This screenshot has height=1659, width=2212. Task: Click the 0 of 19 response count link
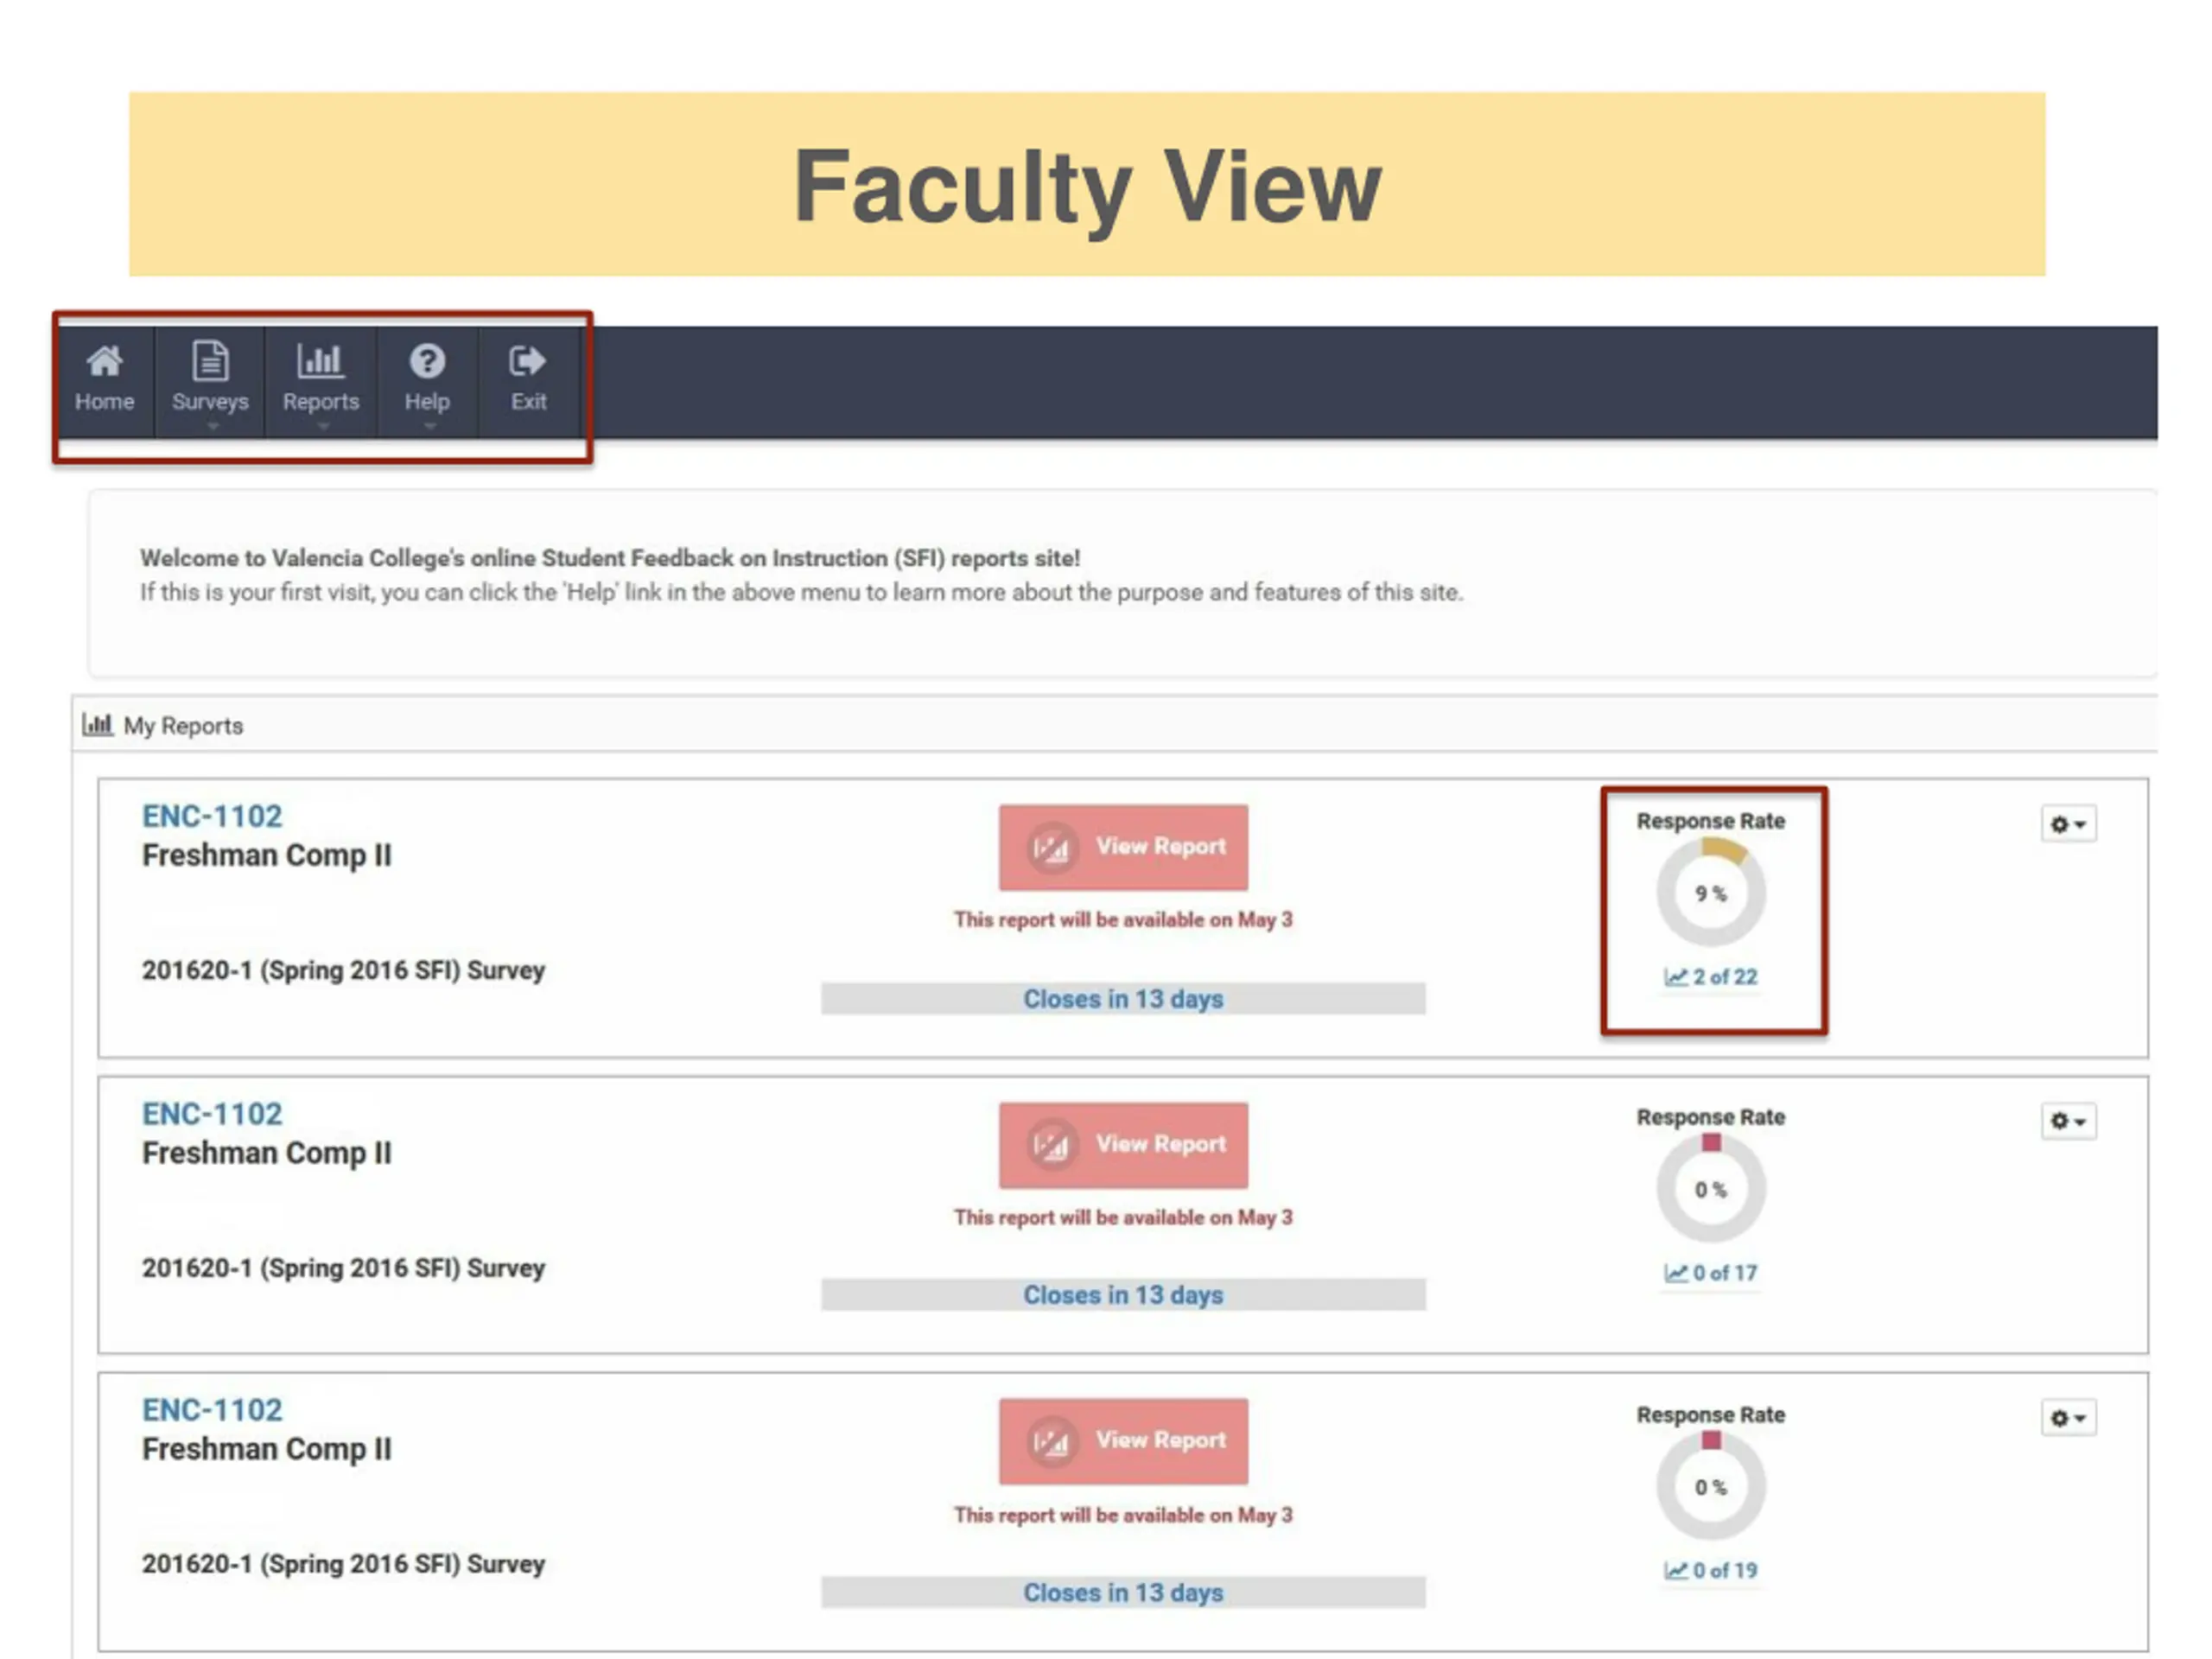(1710, 1571)
